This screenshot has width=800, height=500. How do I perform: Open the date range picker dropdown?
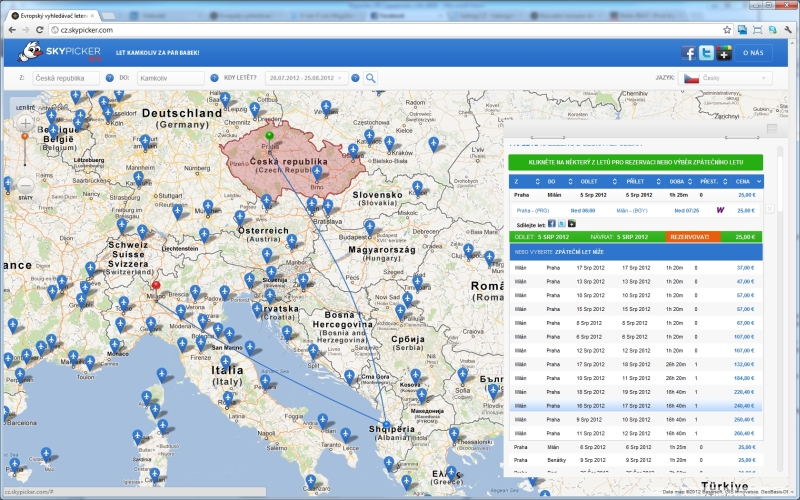(306, 78)
